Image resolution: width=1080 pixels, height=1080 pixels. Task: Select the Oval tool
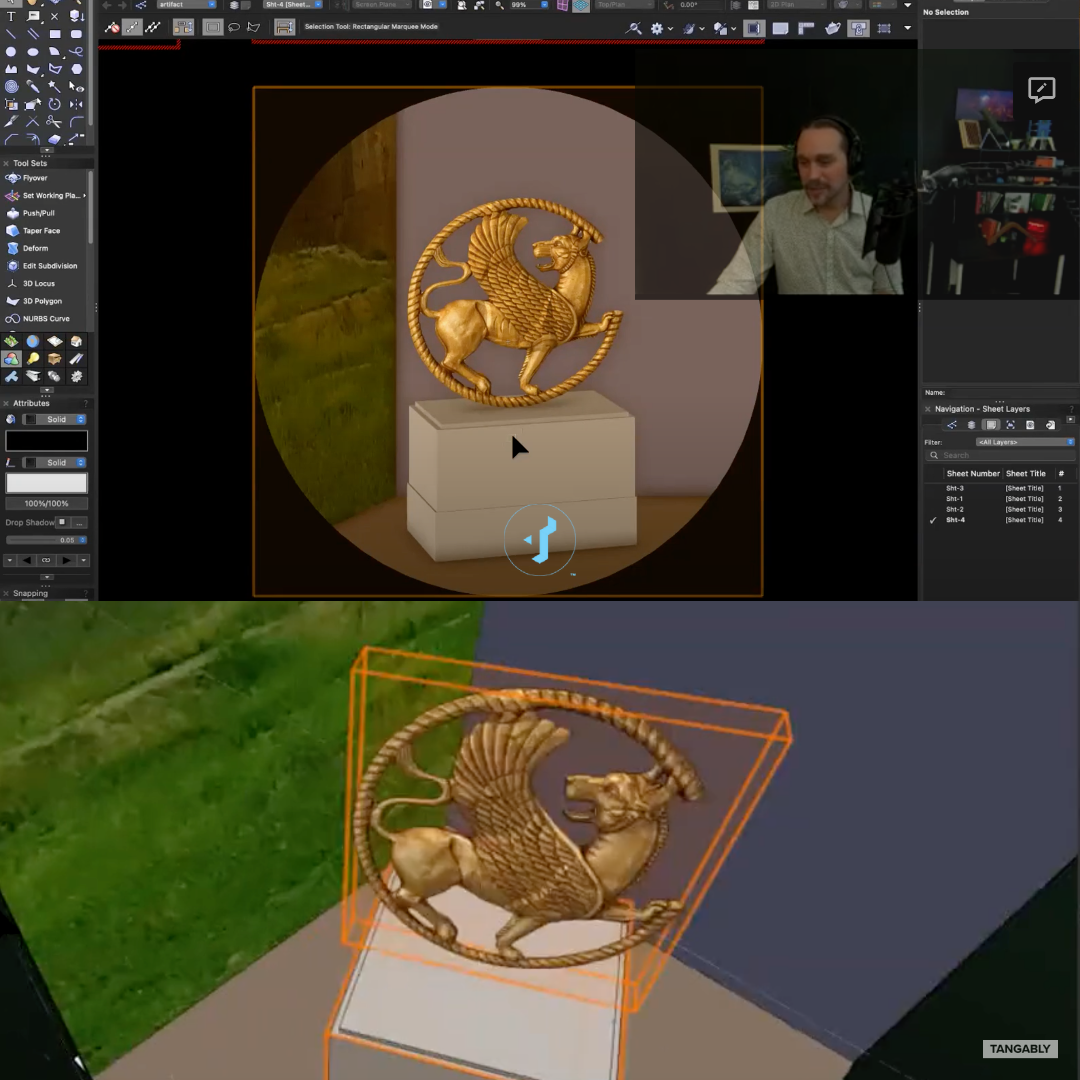(33, 52)
